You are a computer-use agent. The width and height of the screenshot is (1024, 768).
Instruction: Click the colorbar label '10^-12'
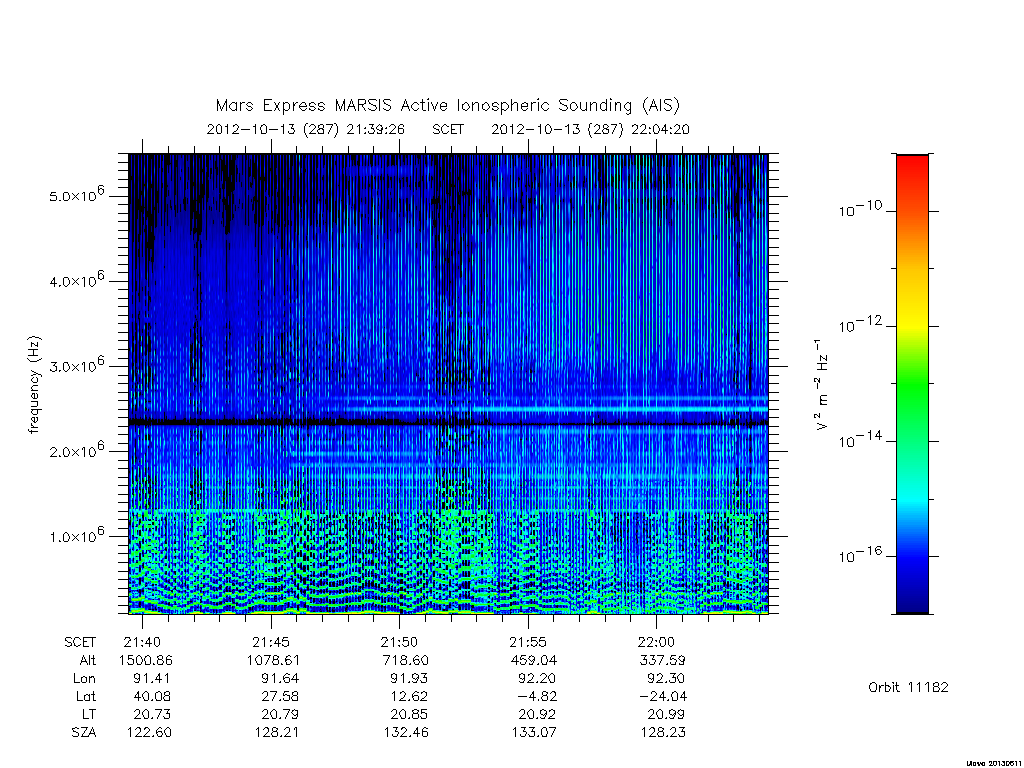click(x=860, y=324)
